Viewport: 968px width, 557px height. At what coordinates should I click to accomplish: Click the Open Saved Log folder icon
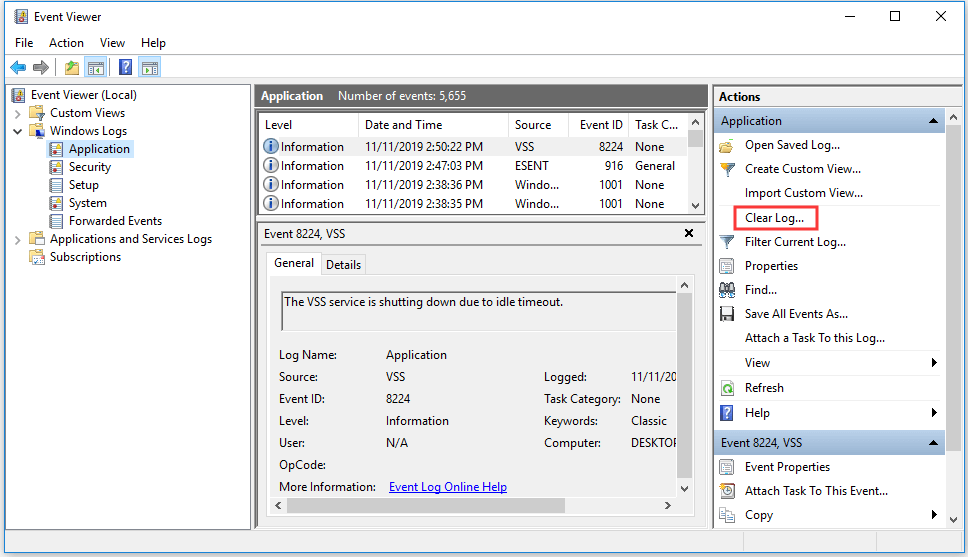(727, 145)
